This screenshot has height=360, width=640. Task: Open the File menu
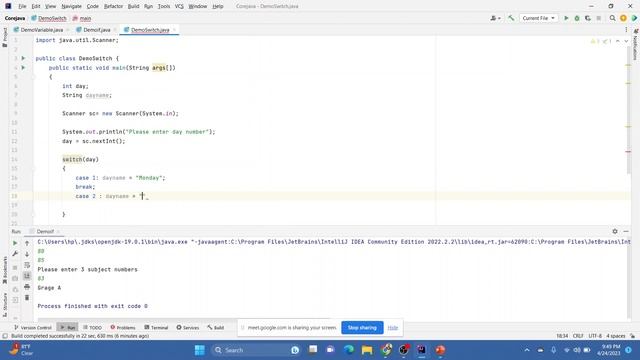pyautogui.click(x=22, y=6)
